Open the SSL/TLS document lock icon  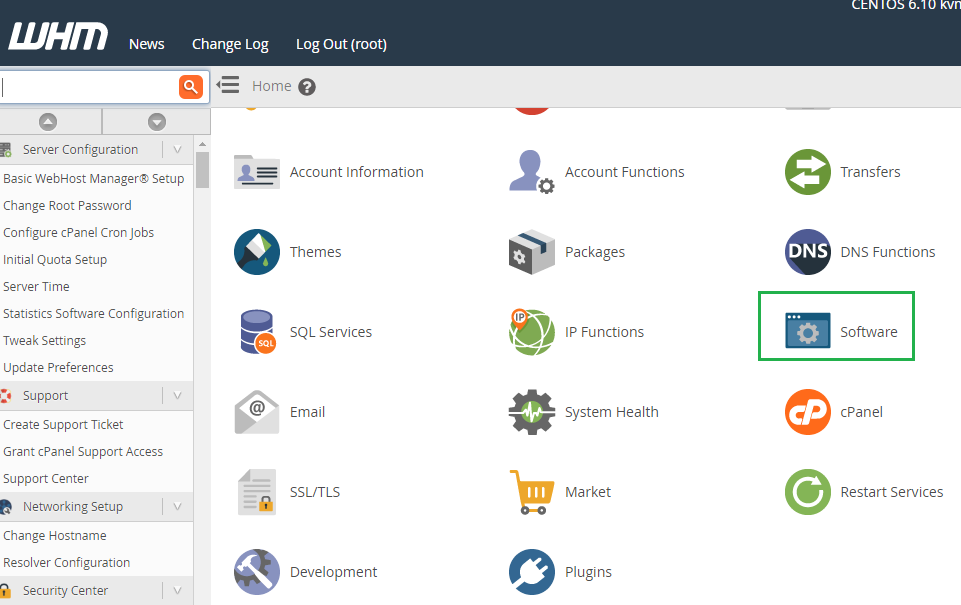257,492
